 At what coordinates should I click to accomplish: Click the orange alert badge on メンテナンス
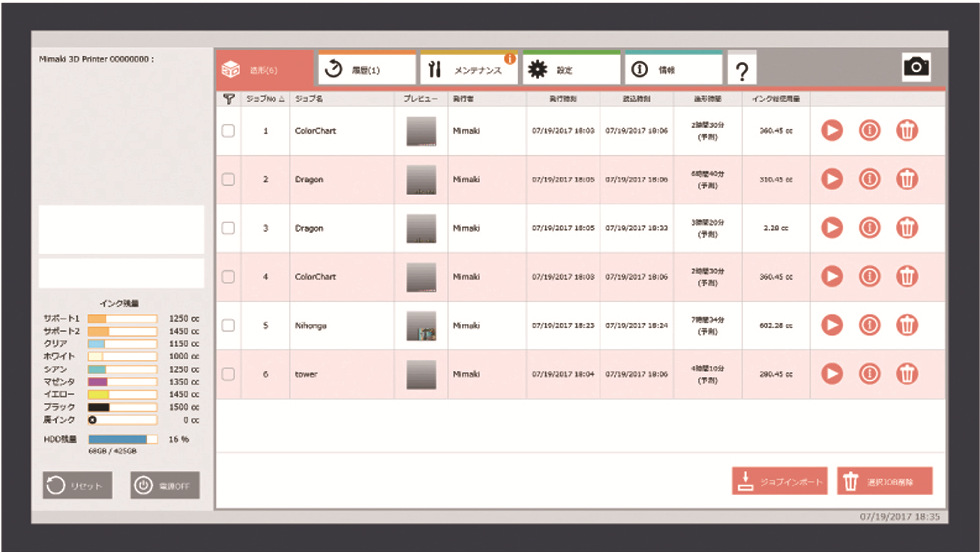point(510,59)
